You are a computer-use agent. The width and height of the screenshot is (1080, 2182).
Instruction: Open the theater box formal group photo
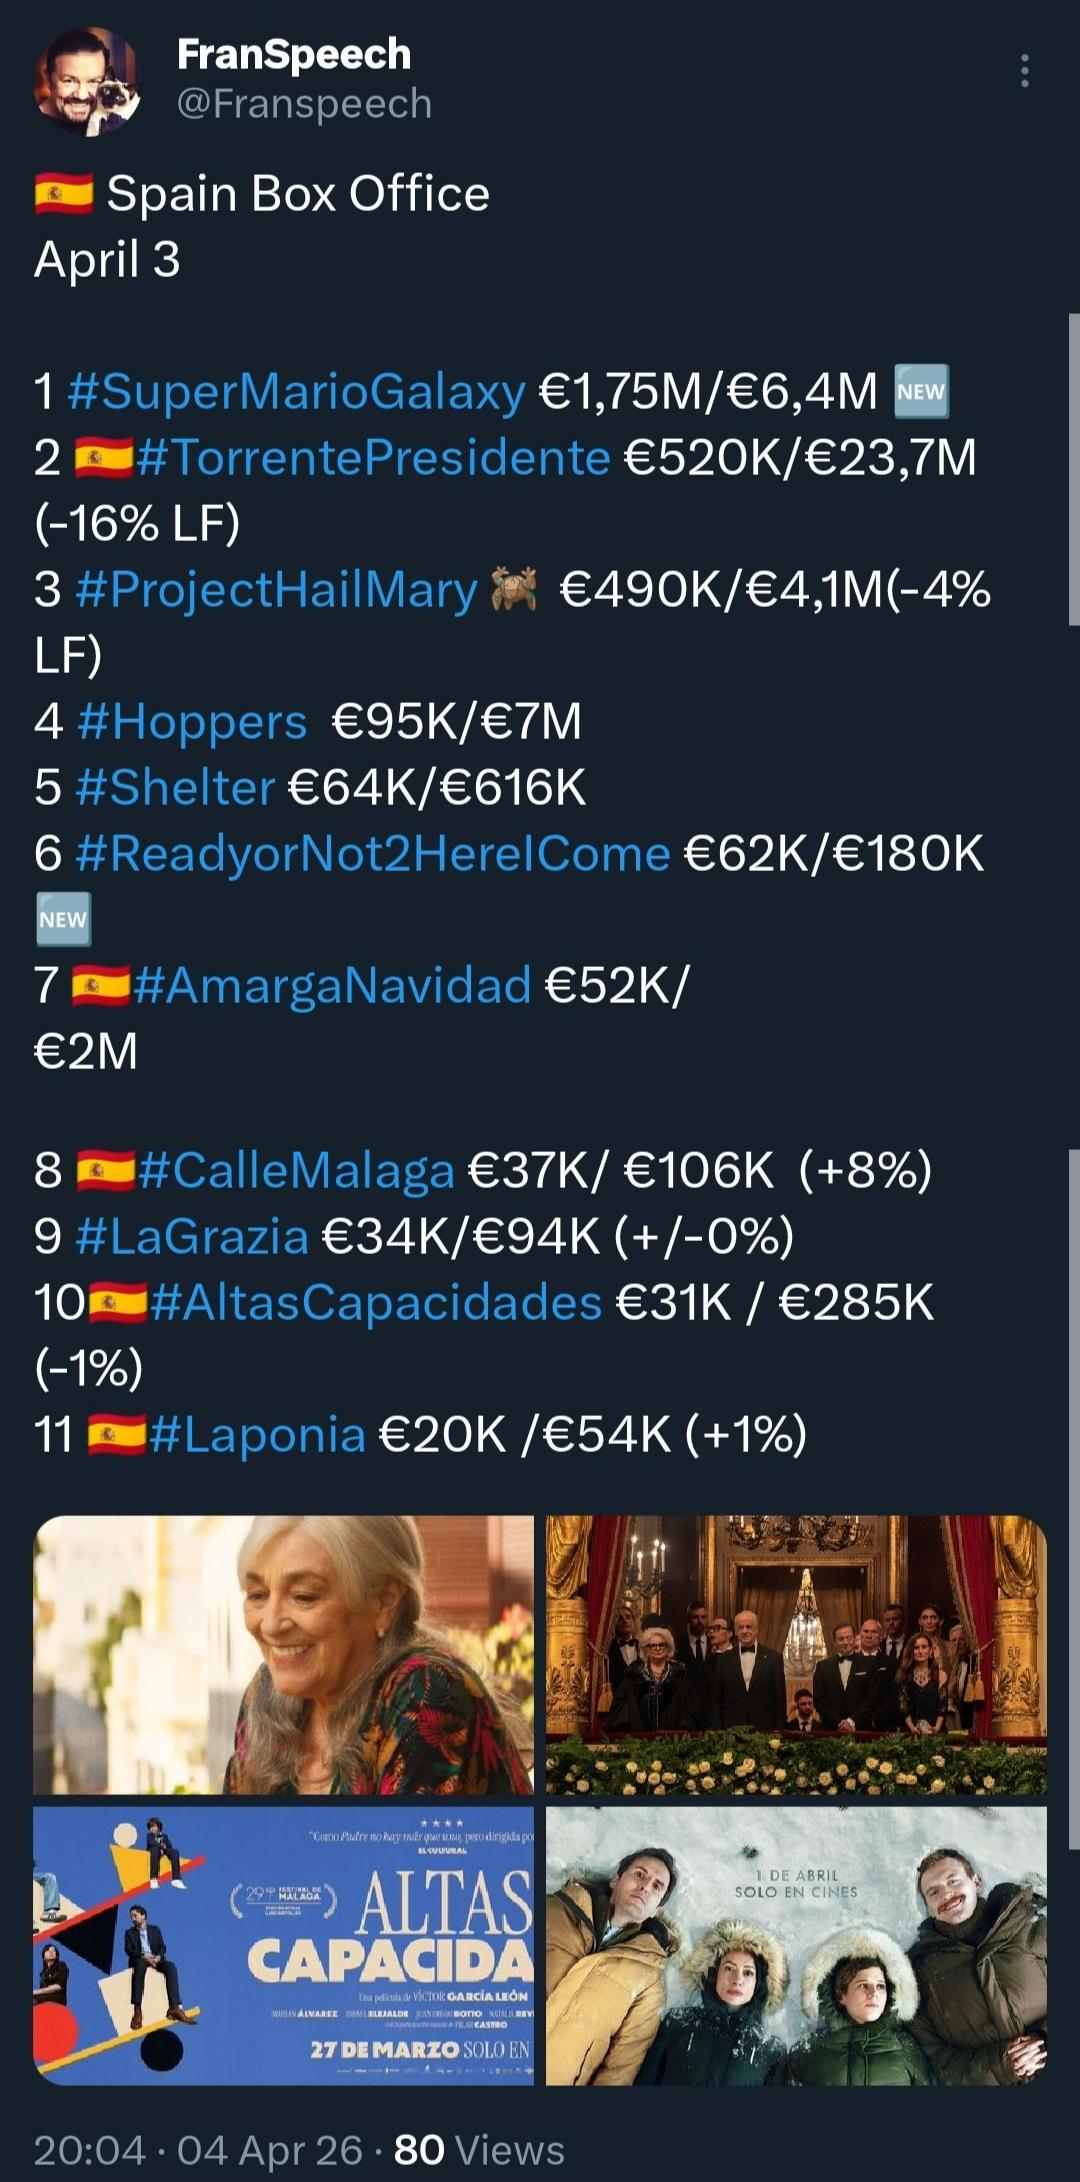click(x=796, y=1655)
